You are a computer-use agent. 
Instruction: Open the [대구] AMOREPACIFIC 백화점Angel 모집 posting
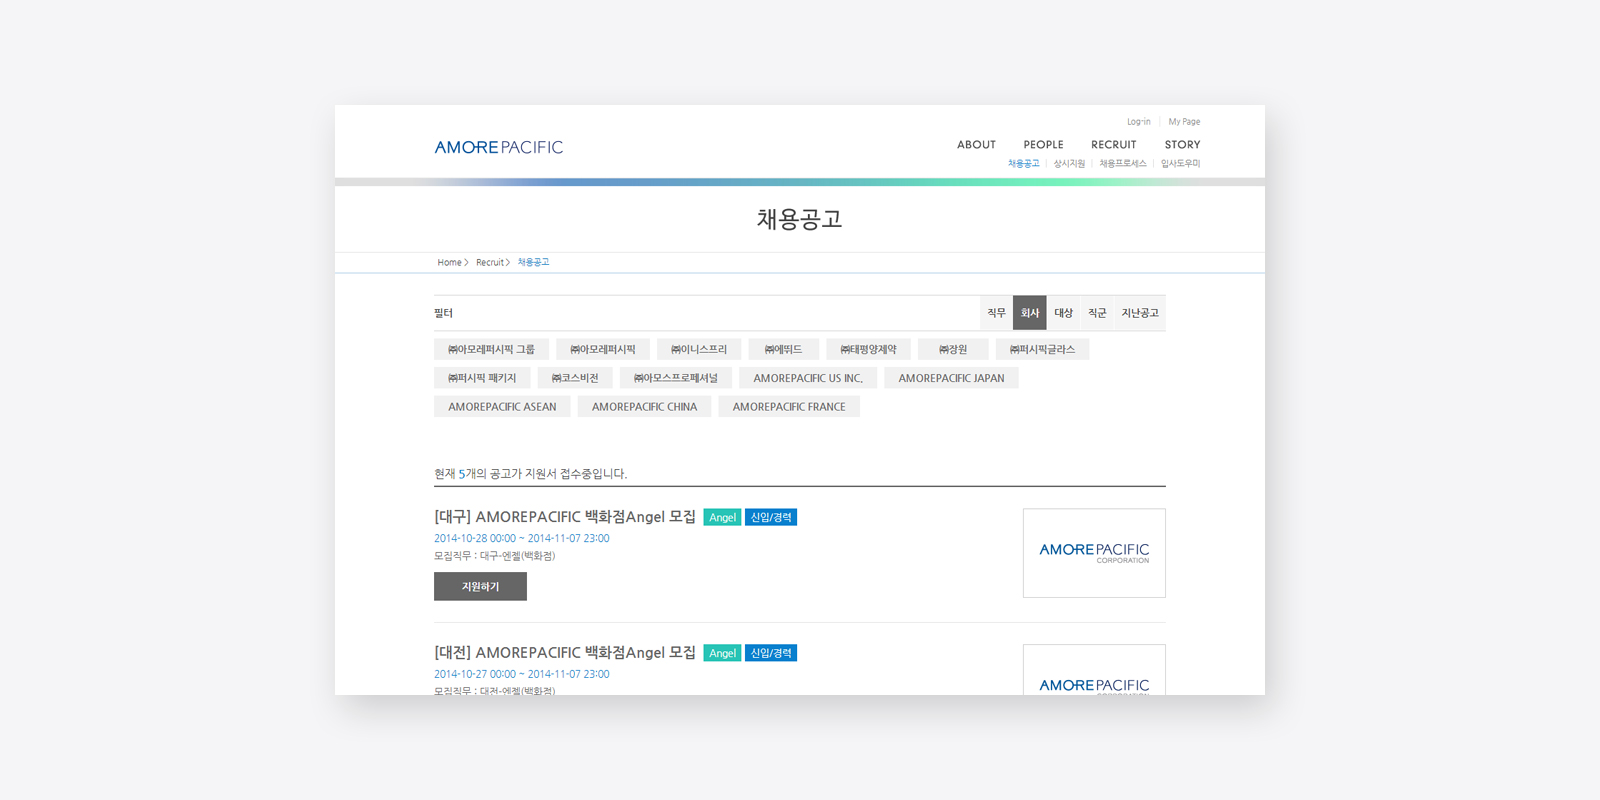[x=565, y=517]
